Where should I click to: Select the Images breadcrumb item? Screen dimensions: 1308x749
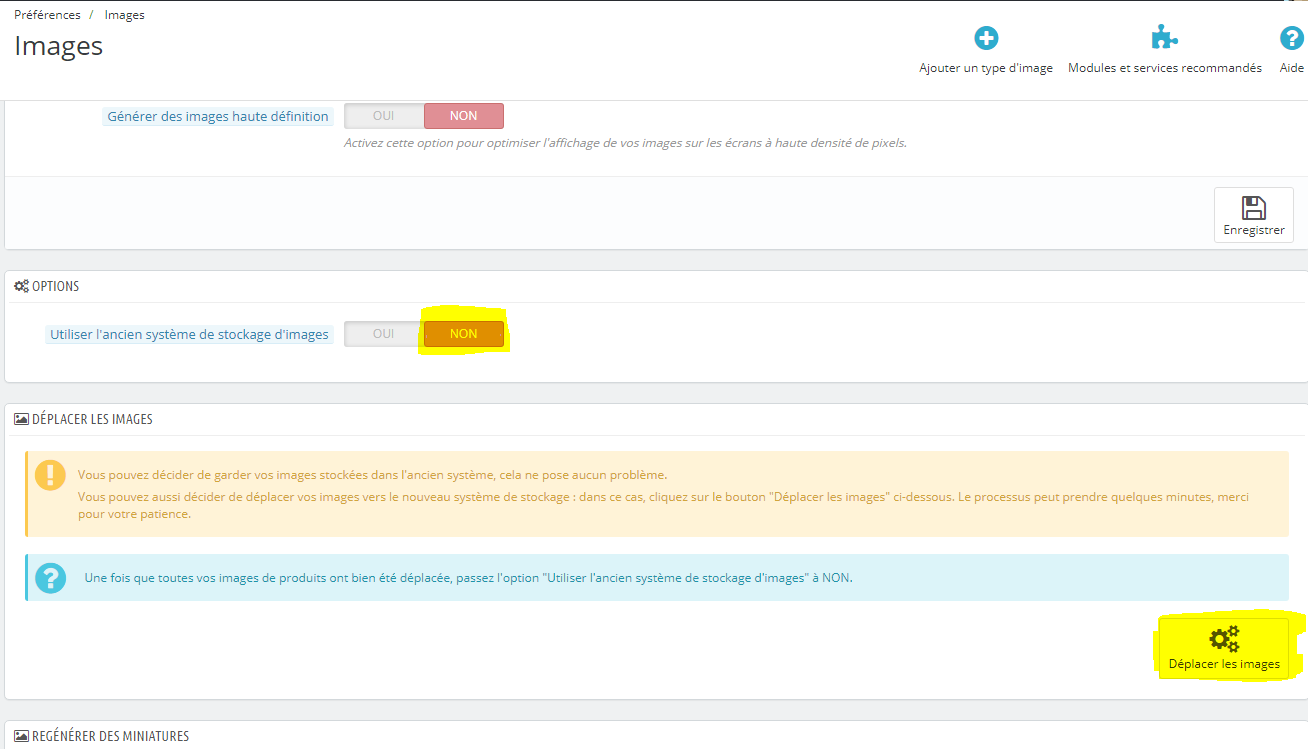[125, 15]
